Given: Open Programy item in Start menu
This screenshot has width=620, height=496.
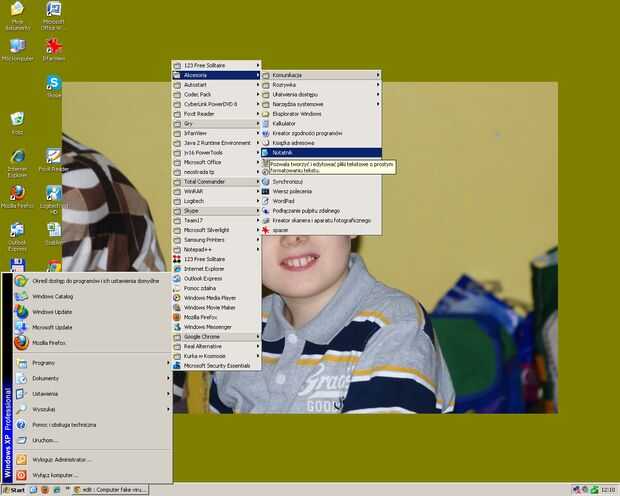Looking at the screenshot, I should [92, 363].
